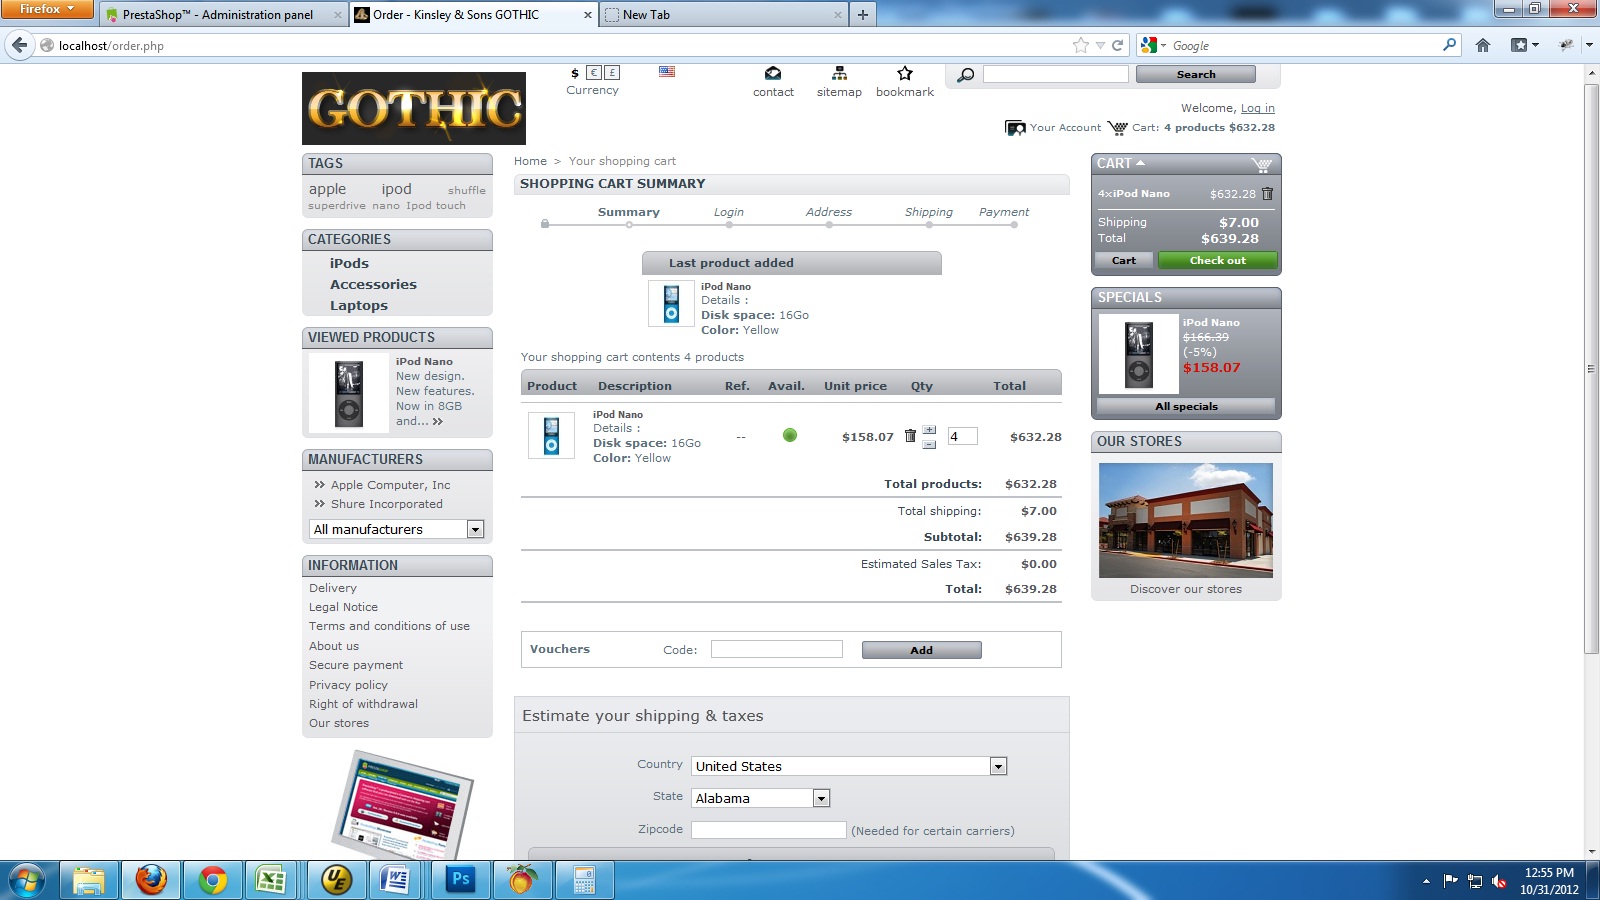Click the site search text box
This screenshot has height=900, width=1600.
click(1056, 74)
